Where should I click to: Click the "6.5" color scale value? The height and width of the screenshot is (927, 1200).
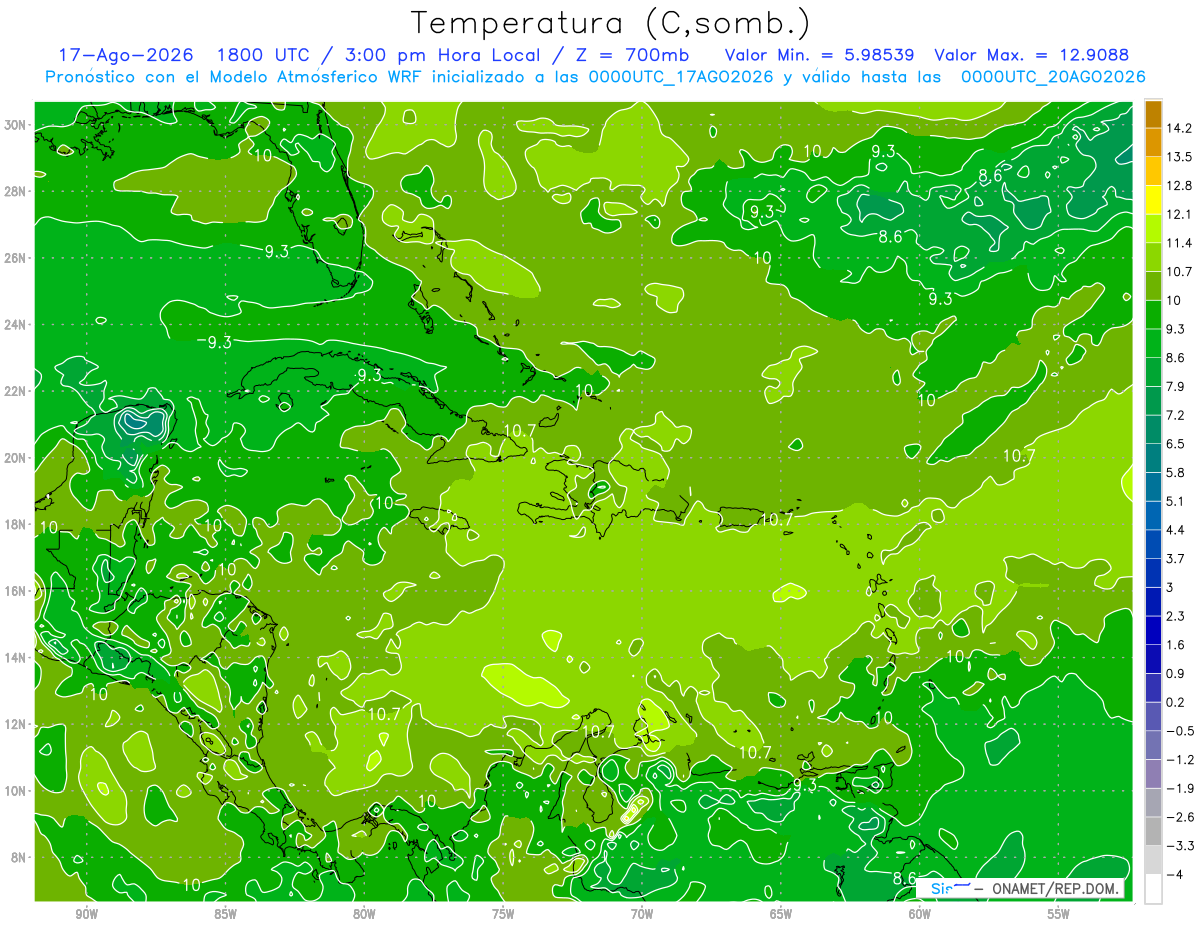tap(1176, 444)
